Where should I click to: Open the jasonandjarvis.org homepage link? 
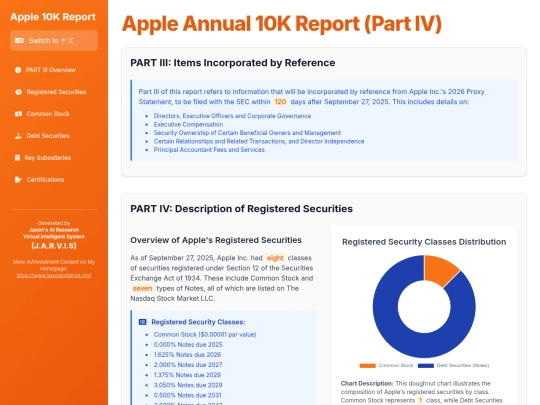click(x=54, y=276)
